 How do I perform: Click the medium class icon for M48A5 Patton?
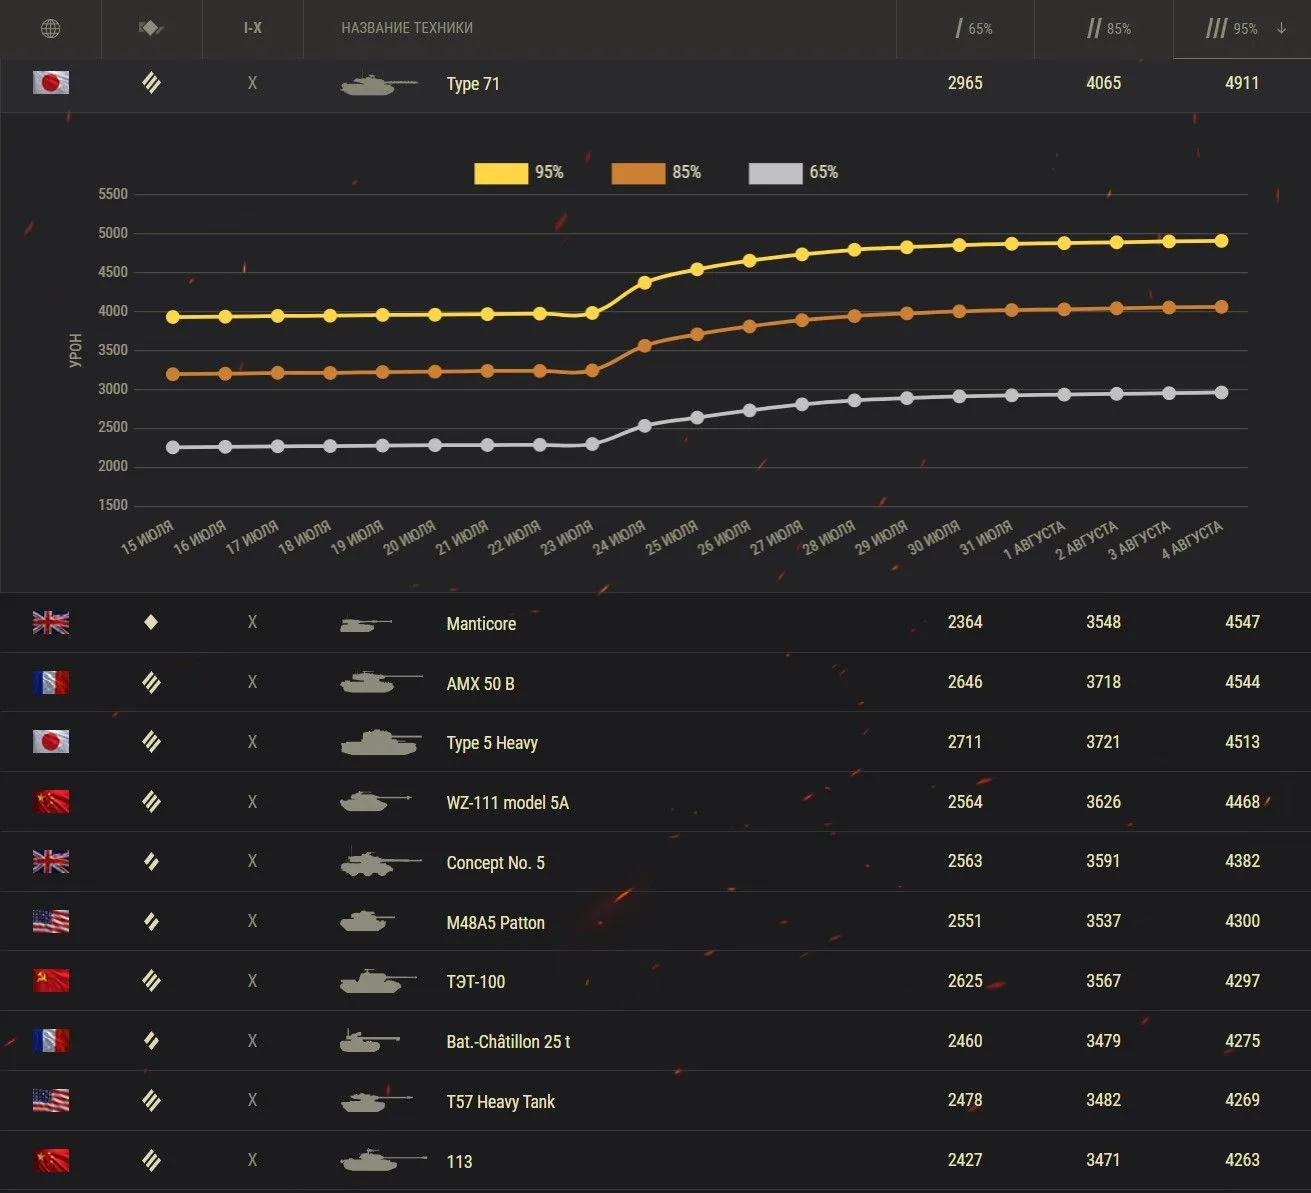(151, 921)
